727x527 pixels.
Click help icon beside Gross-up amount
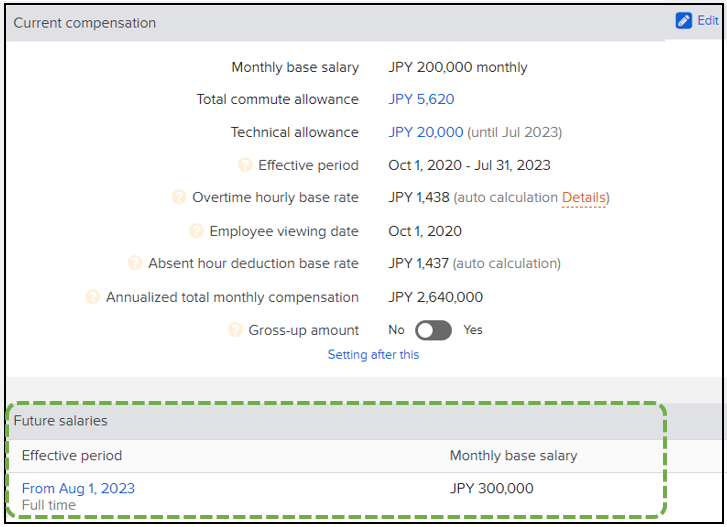(x=235, y=330)
